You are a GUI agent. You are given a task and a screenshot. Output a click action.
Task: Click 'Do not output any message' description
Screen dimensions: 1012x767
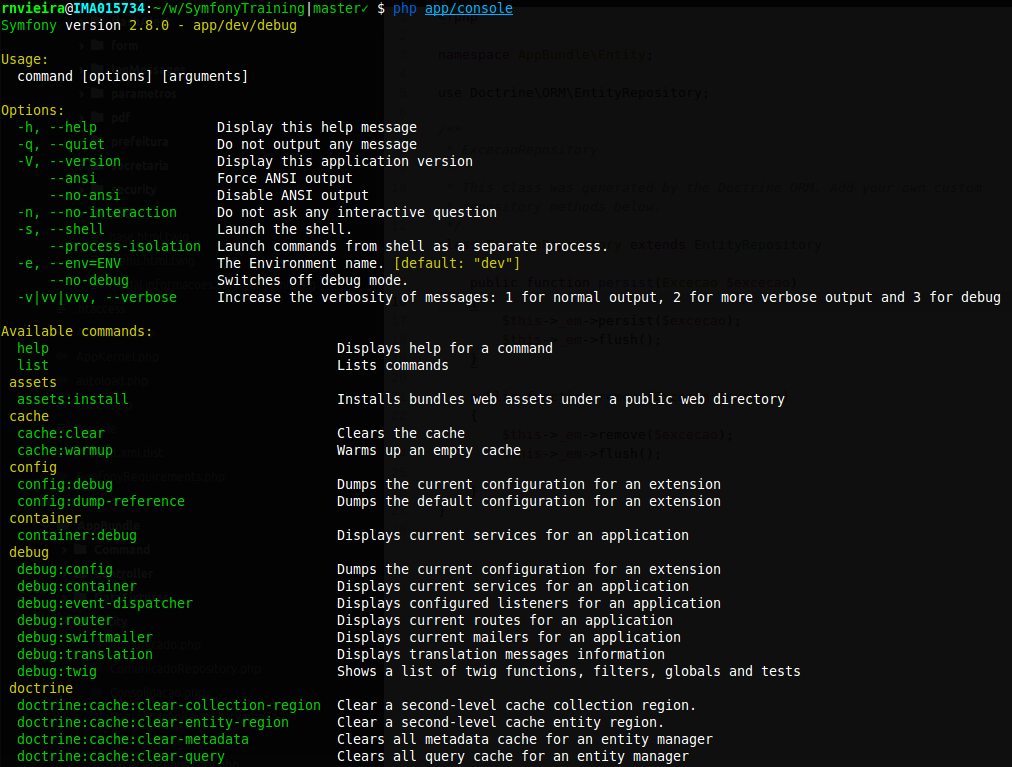point(317,144)
